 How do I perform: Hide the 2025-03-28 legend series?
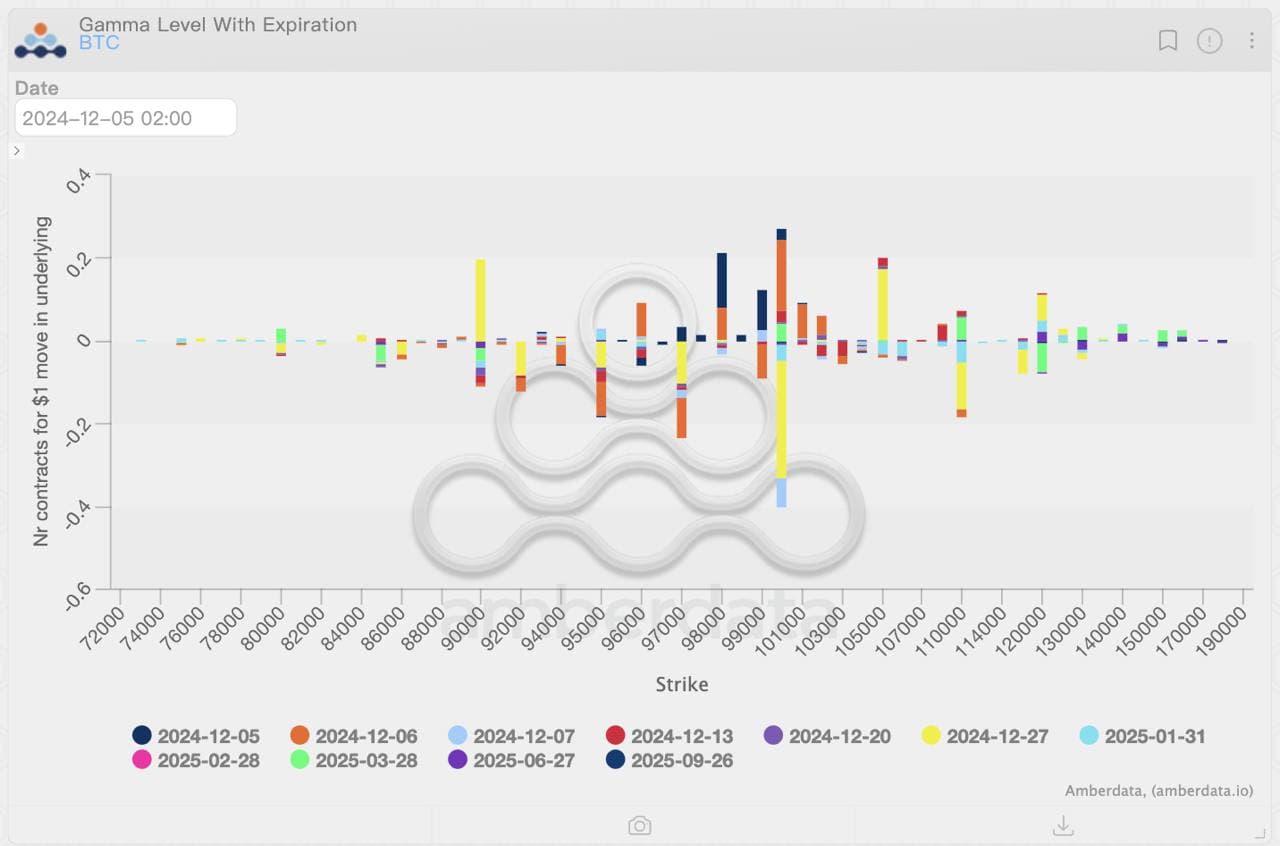click(354, 760)
